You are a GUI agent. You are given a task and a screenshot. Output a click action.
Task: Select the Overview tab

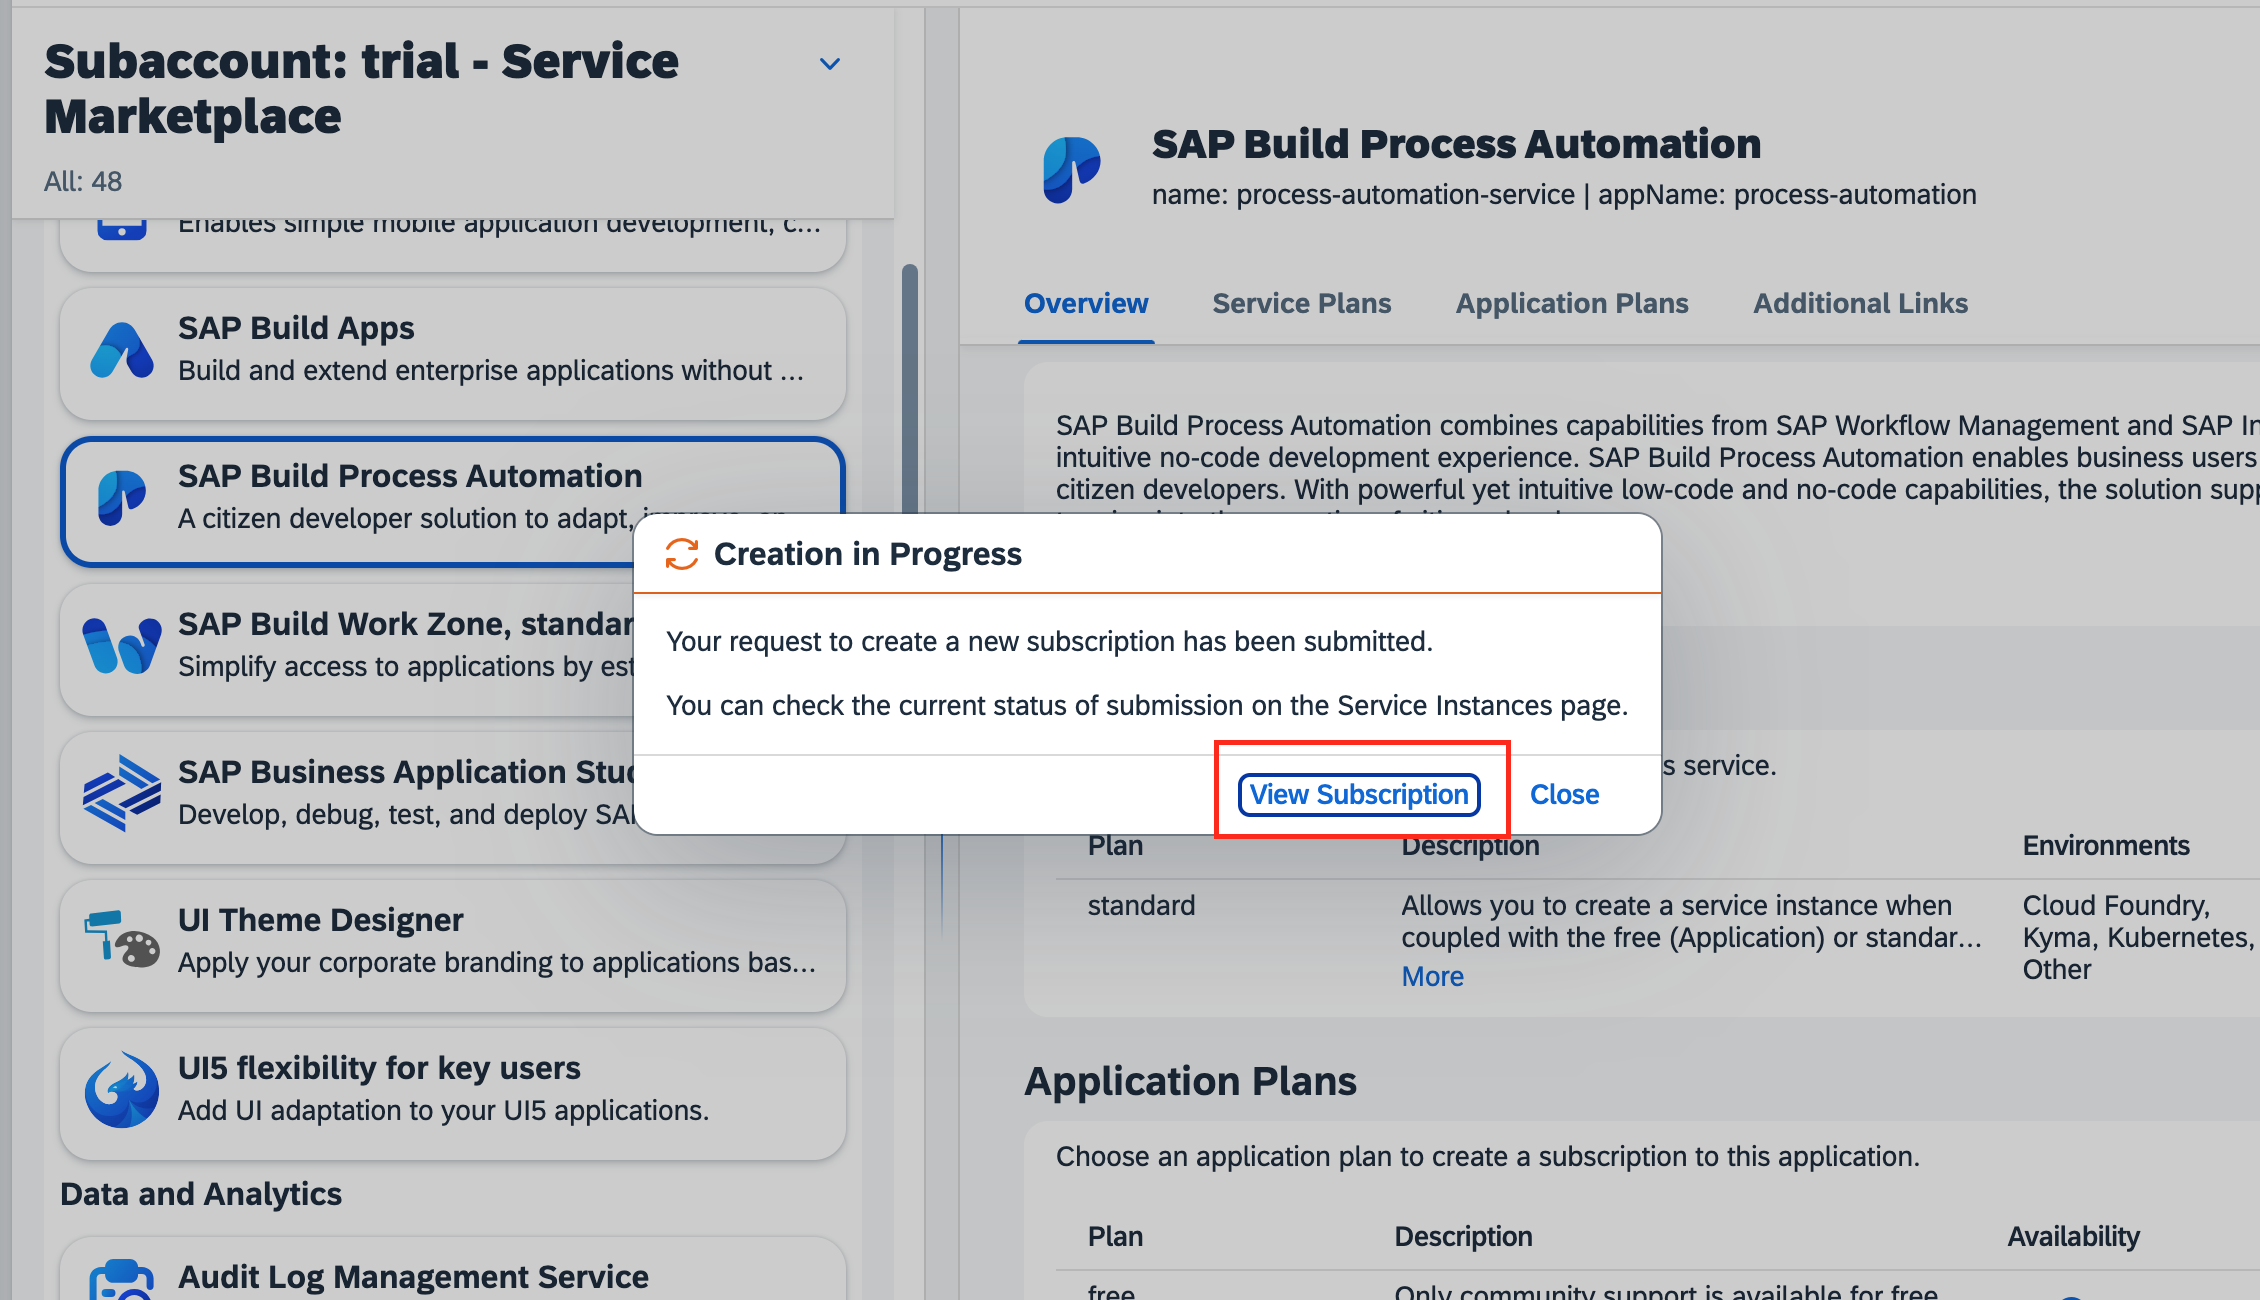[x=1086, y=303]
